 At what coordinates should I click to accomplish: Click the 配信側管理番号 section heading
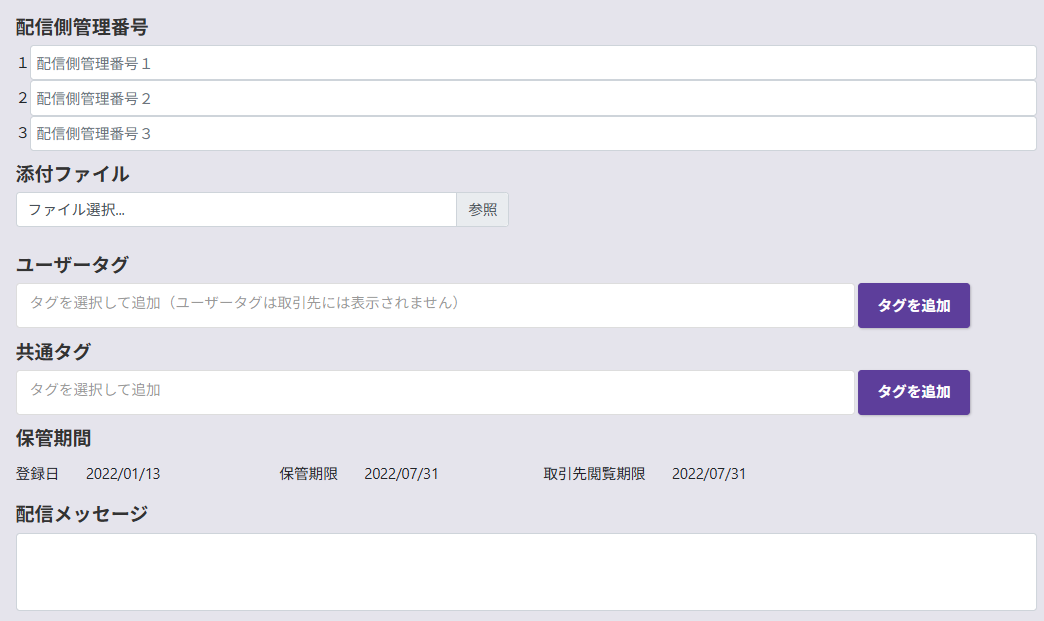pyautogui.click(x=82, y=27)
